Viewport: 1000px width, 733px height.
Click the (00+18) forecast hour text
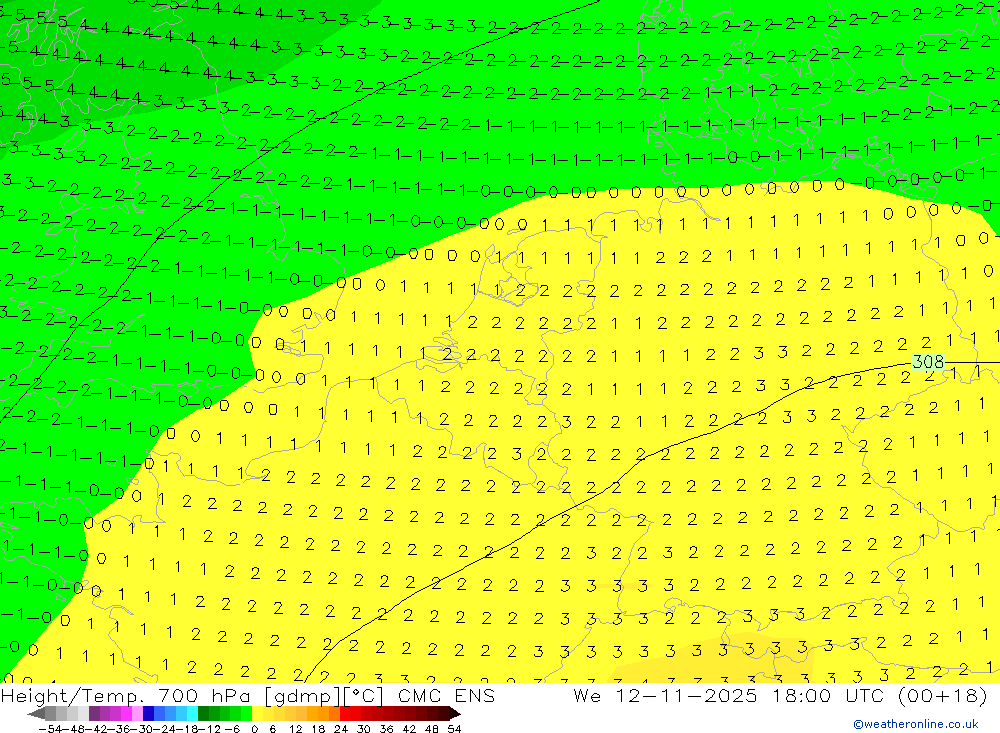point(942,695)
